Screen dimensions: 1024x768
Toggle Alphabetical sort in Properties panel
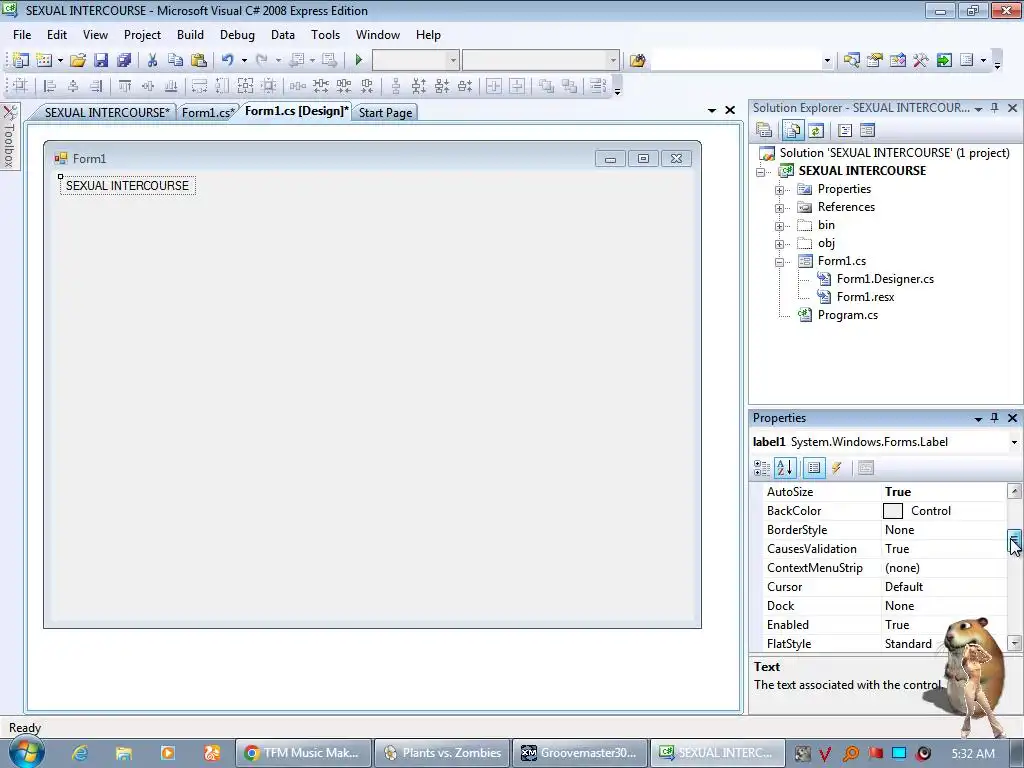click(x=784, y=468)
